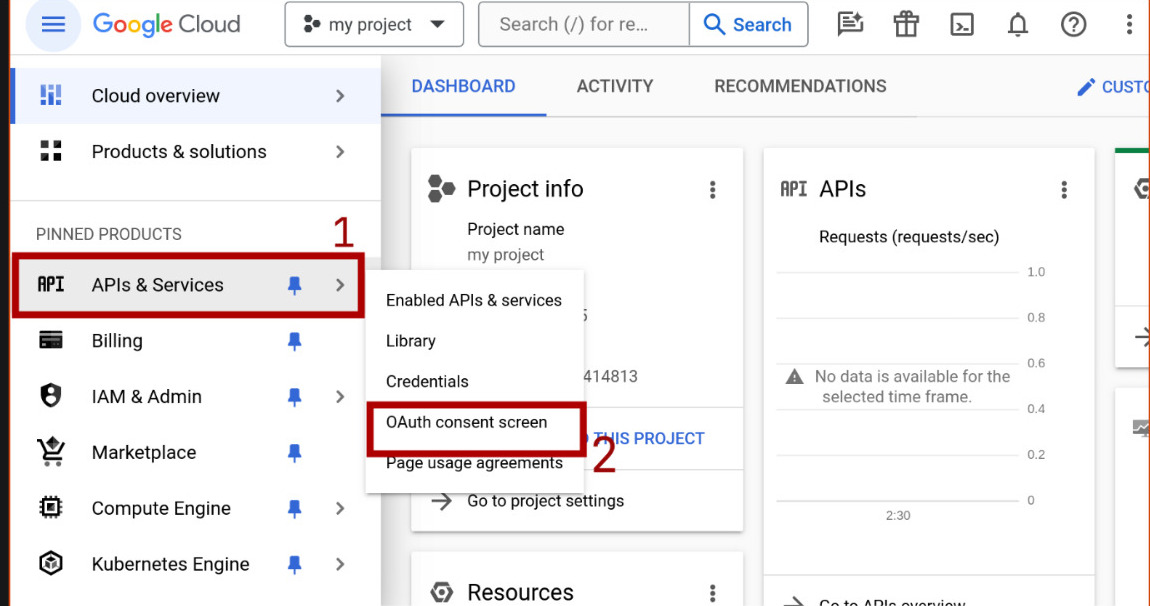Switch to the ACTIVITY tab
This screenshot has height=606, width=1150.
coord(614,86)
